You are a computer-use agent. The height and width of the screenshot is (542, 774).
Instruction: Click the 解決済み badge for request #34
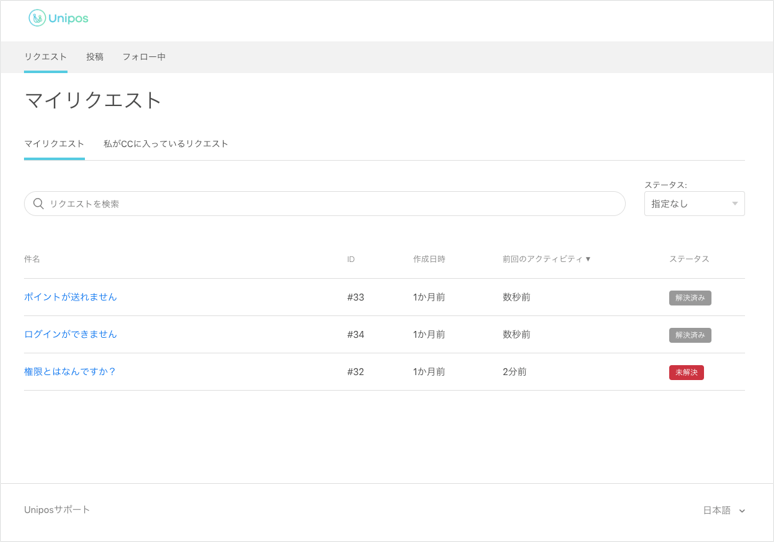[690, 335]
